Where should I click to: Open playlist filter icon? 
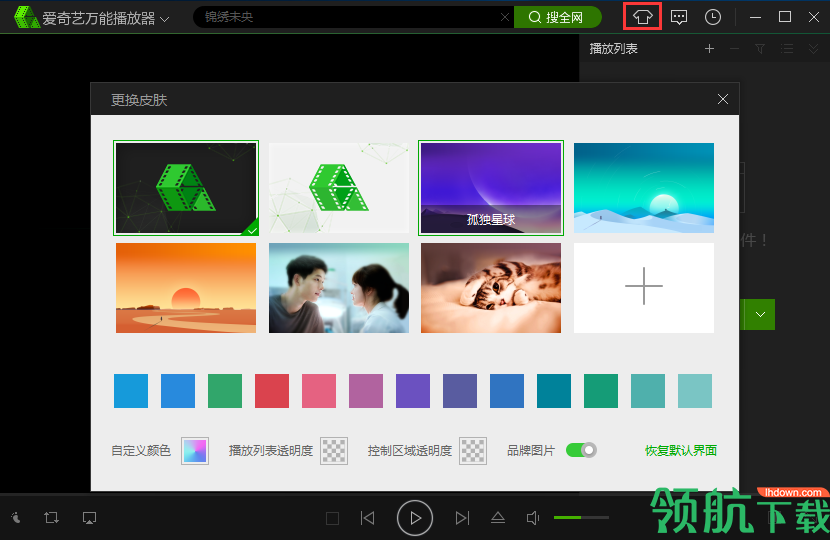[760, 49]
